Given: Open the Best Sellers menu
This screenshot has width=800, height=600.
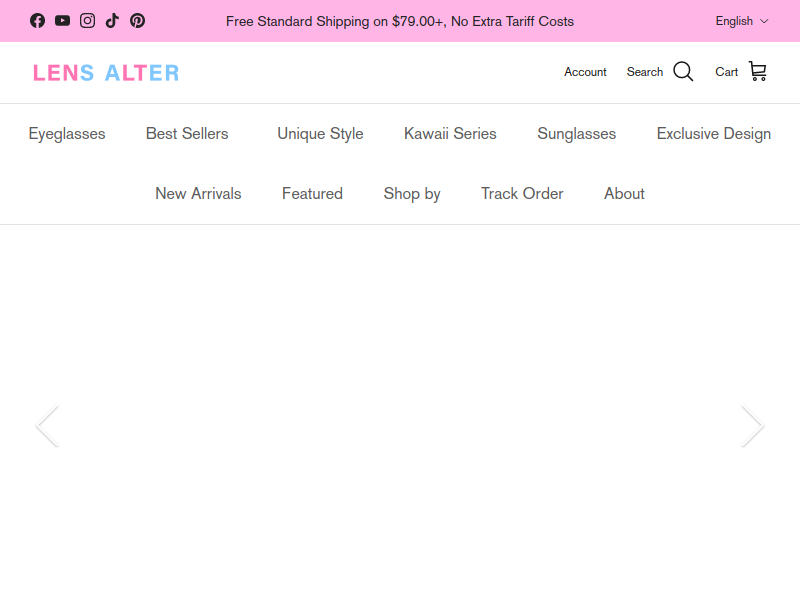Looking at the screenshot, I should pyautogui.click(x=187, y=134).
